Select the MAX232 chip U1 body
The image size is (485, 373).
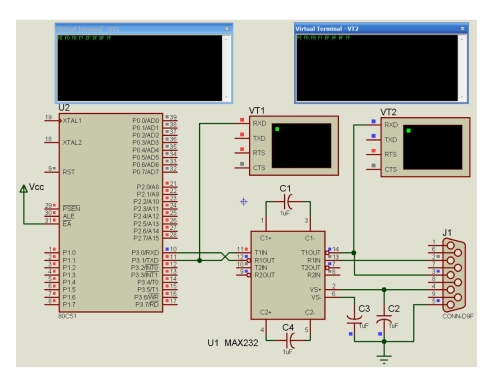click(x=288, y=275)
